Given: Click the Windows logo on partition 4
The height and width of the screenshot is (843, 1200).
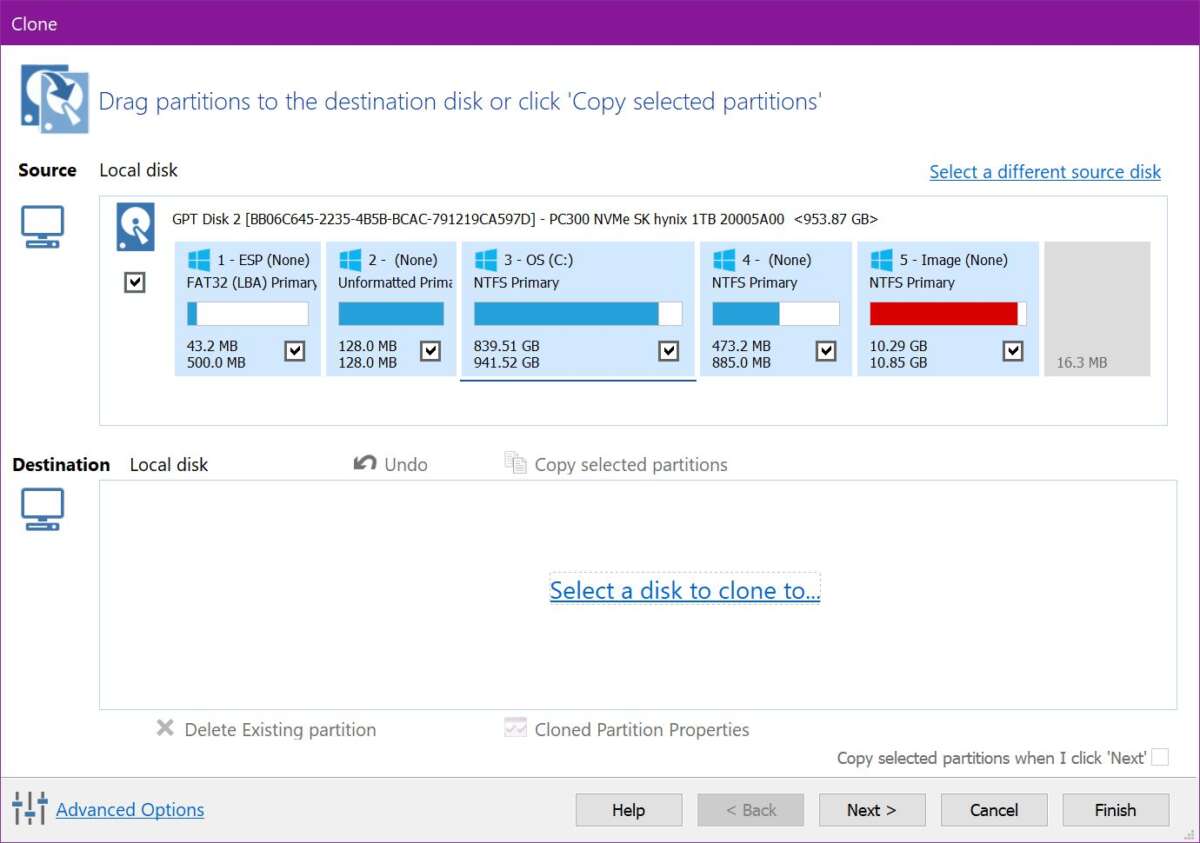Looking at the screenshot, I should tap(724, 260).
